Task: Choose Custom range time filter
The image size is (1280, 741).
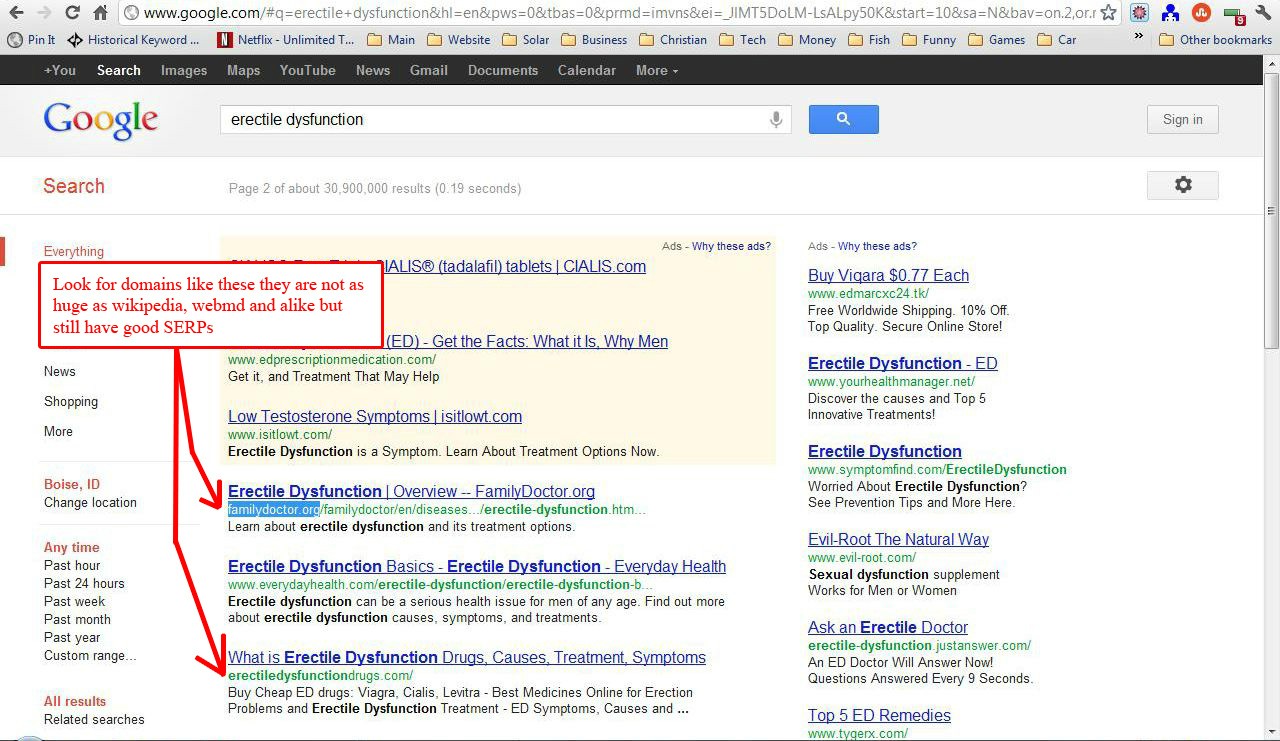Action: tap(90, 655)
